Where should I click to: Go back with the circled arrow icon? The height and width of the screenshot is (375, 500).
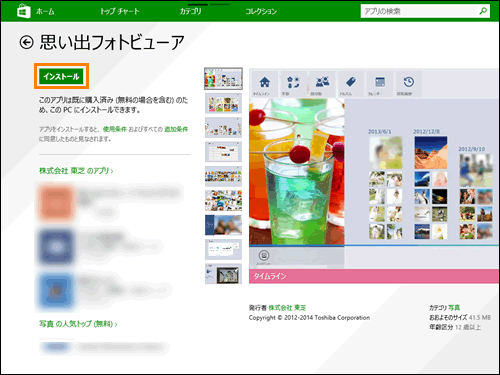pos(26,42)
